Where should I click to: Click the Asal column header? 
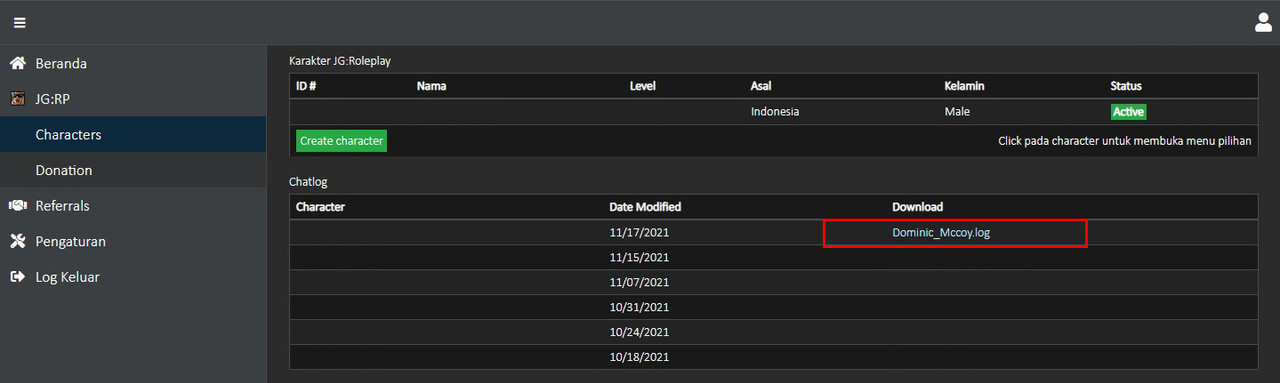click(x=761, y=86)
